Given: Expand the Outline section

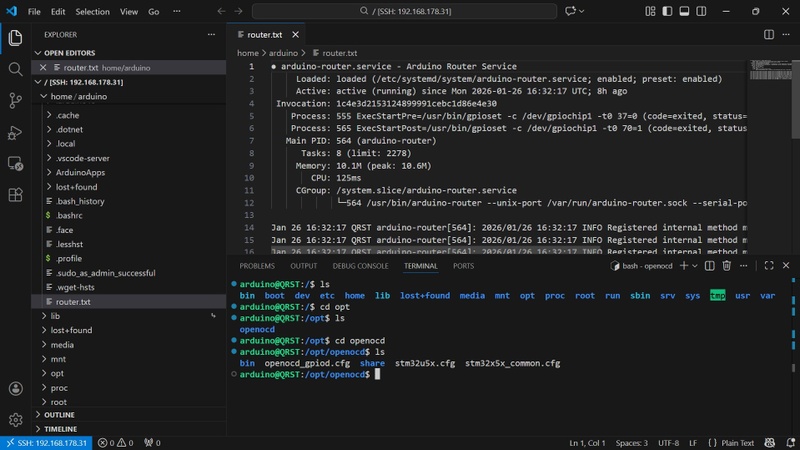Looking at the screenshot, I should click(x=60, y=414).
